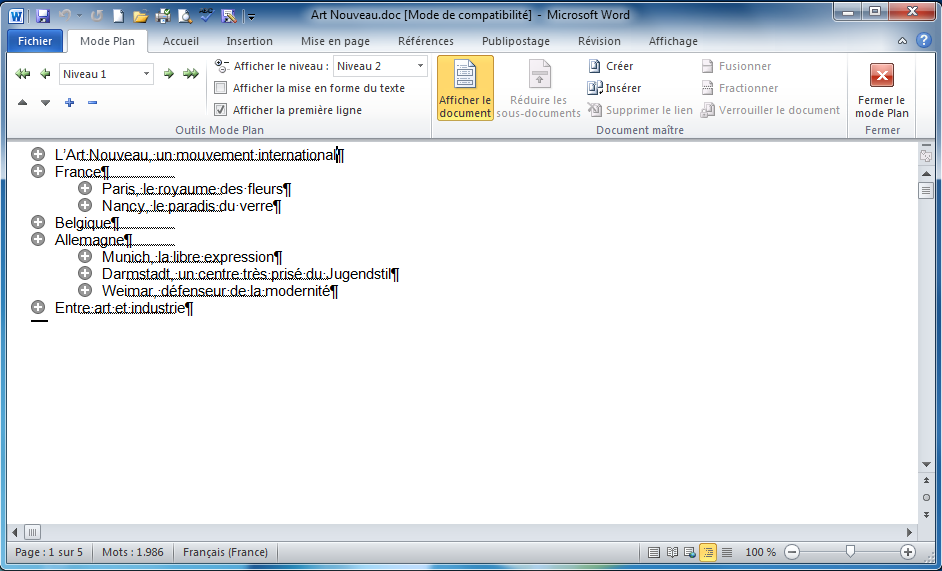This screenshot has width=942, height=571.
Task: Switch to the Accueil tab
Action: 181,41
